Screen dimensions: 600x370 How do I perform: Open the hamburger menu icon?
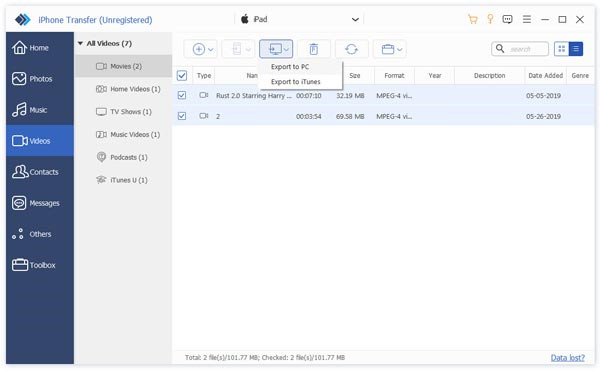pyautogui.click(x=527, y=19)
